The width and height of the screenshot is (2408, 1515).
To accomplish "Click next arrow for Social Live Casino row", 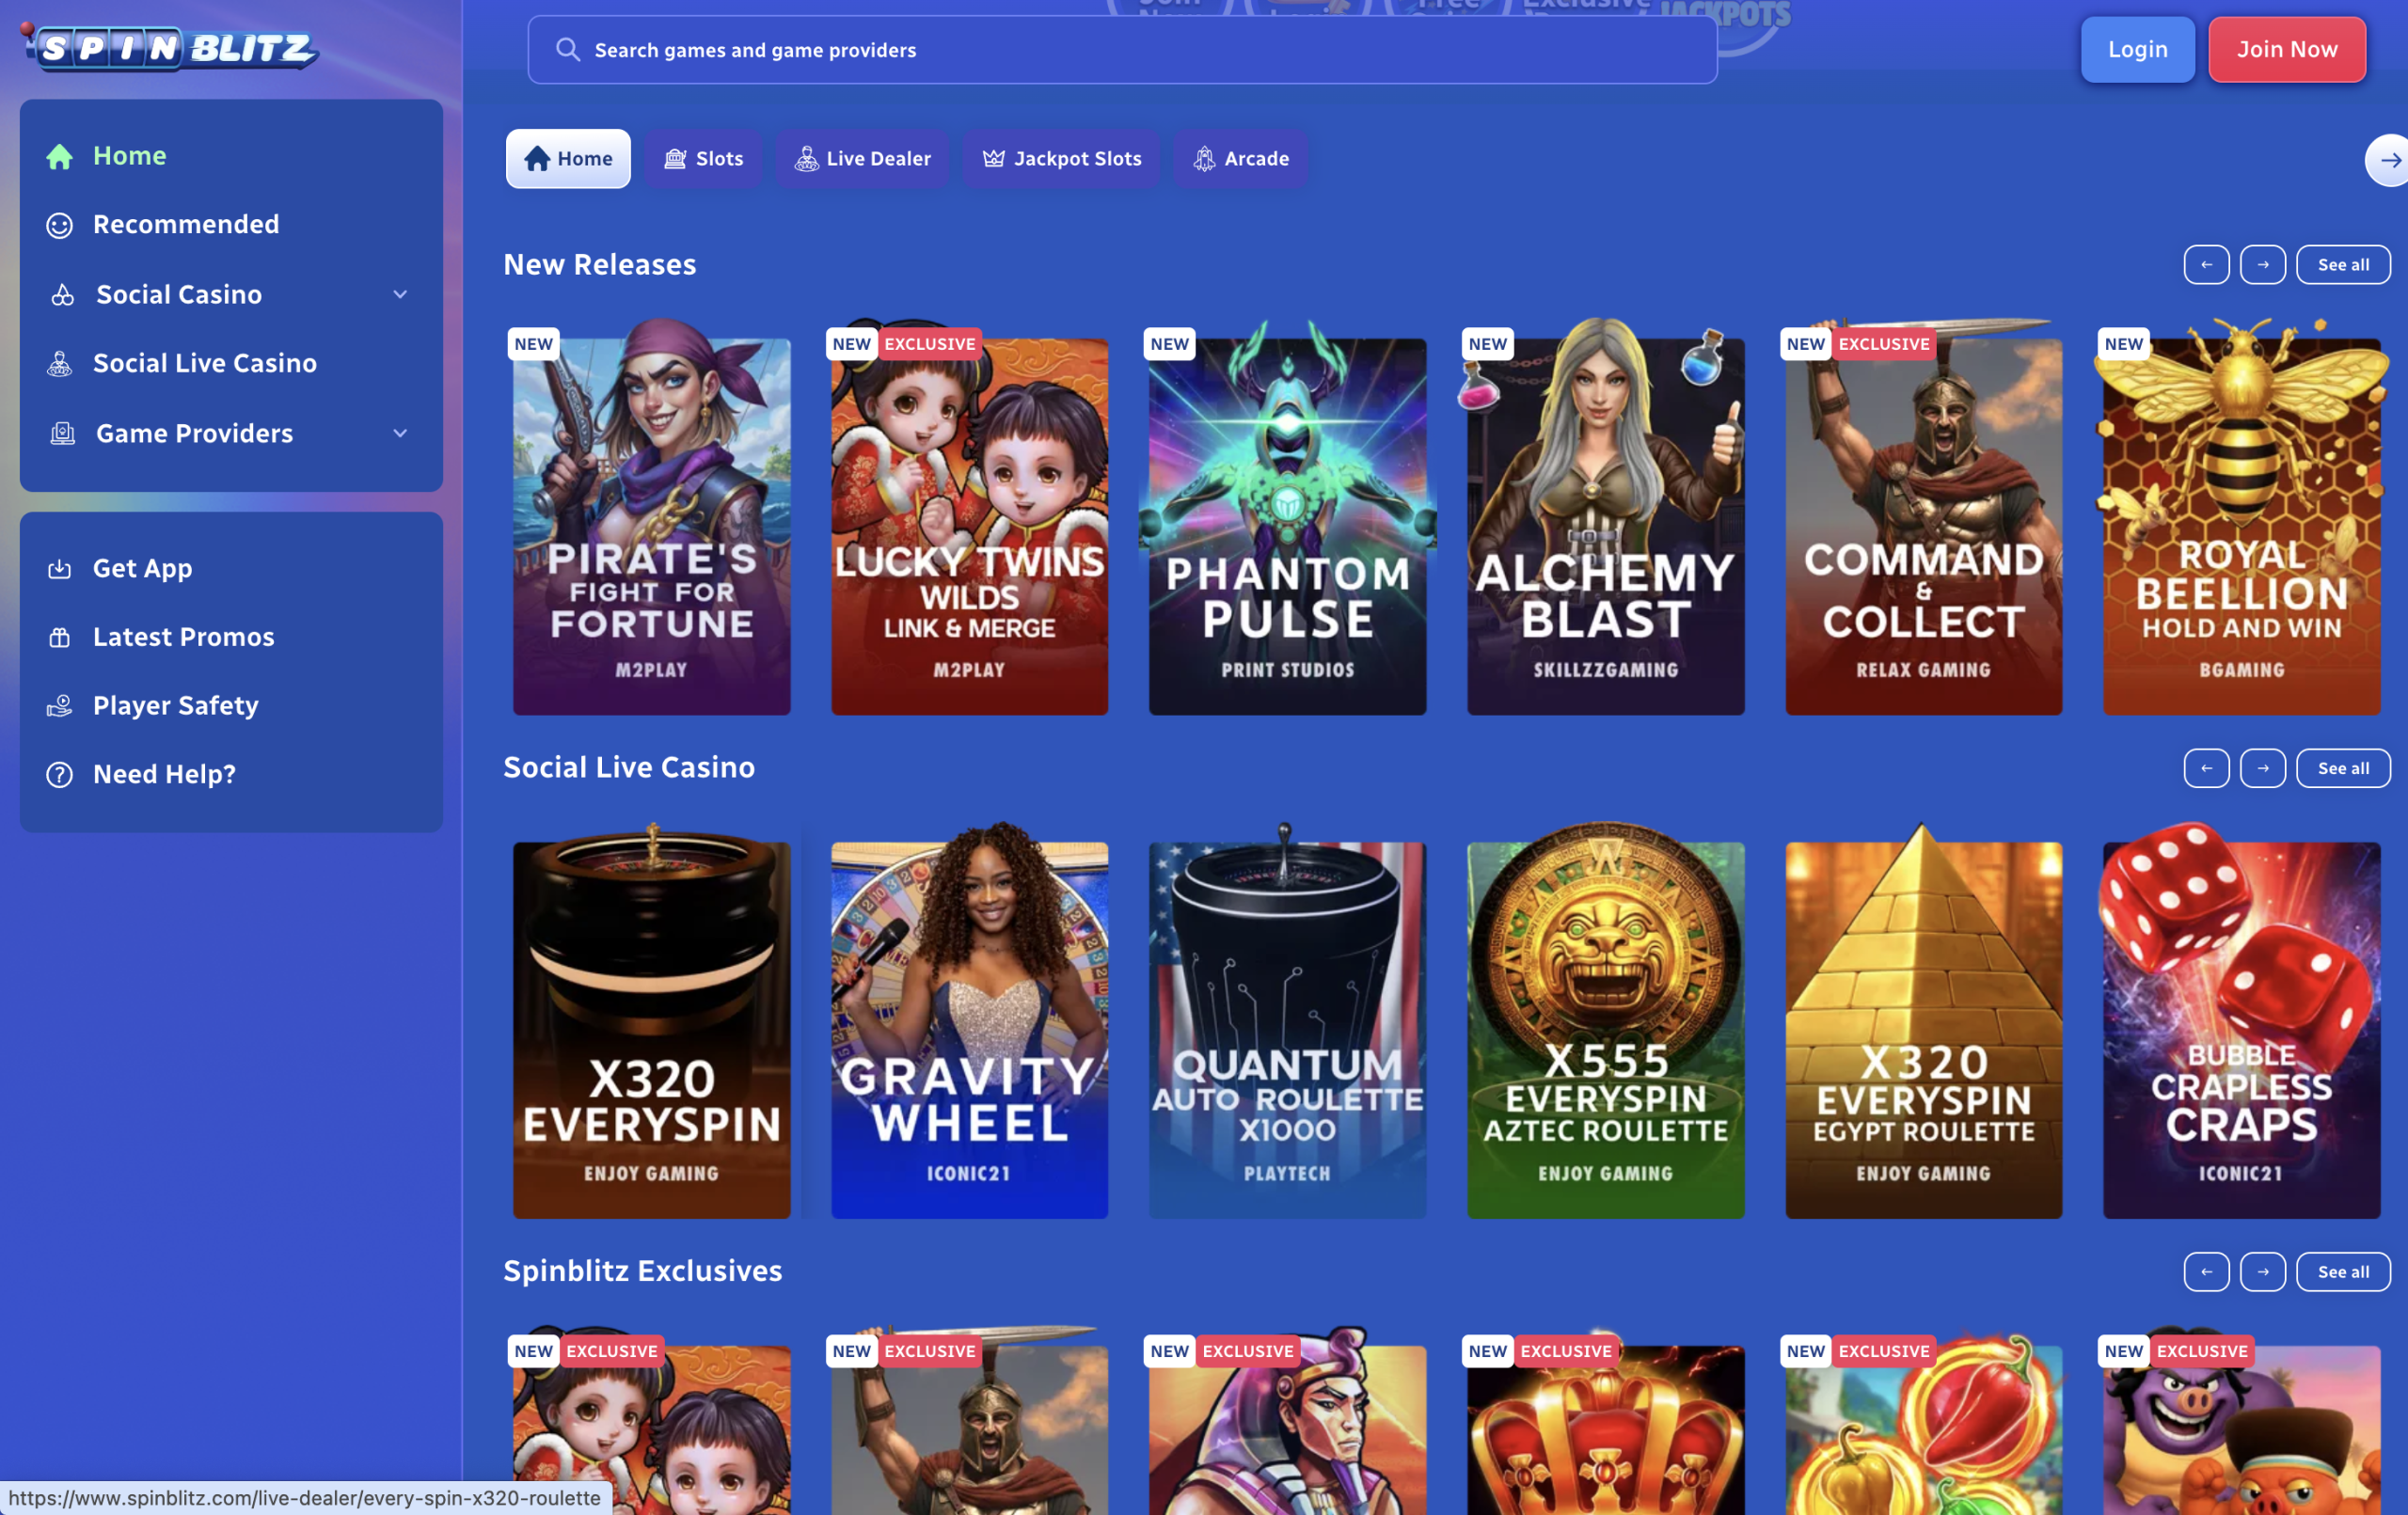I will [x=2262, y=768].
